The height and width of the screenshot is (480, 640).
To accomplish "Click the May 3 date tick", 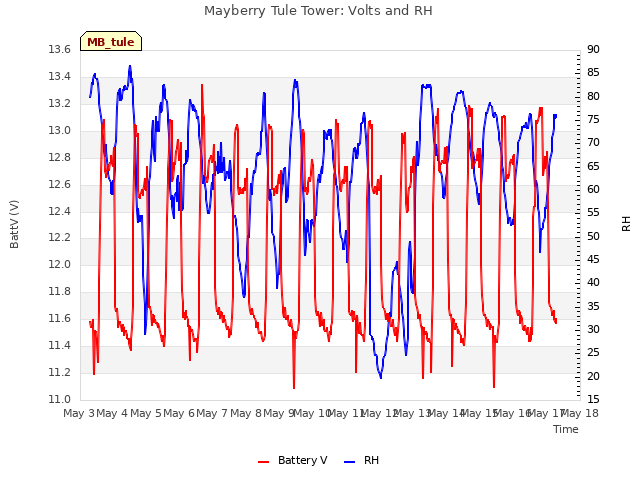I will click(79, 413).
